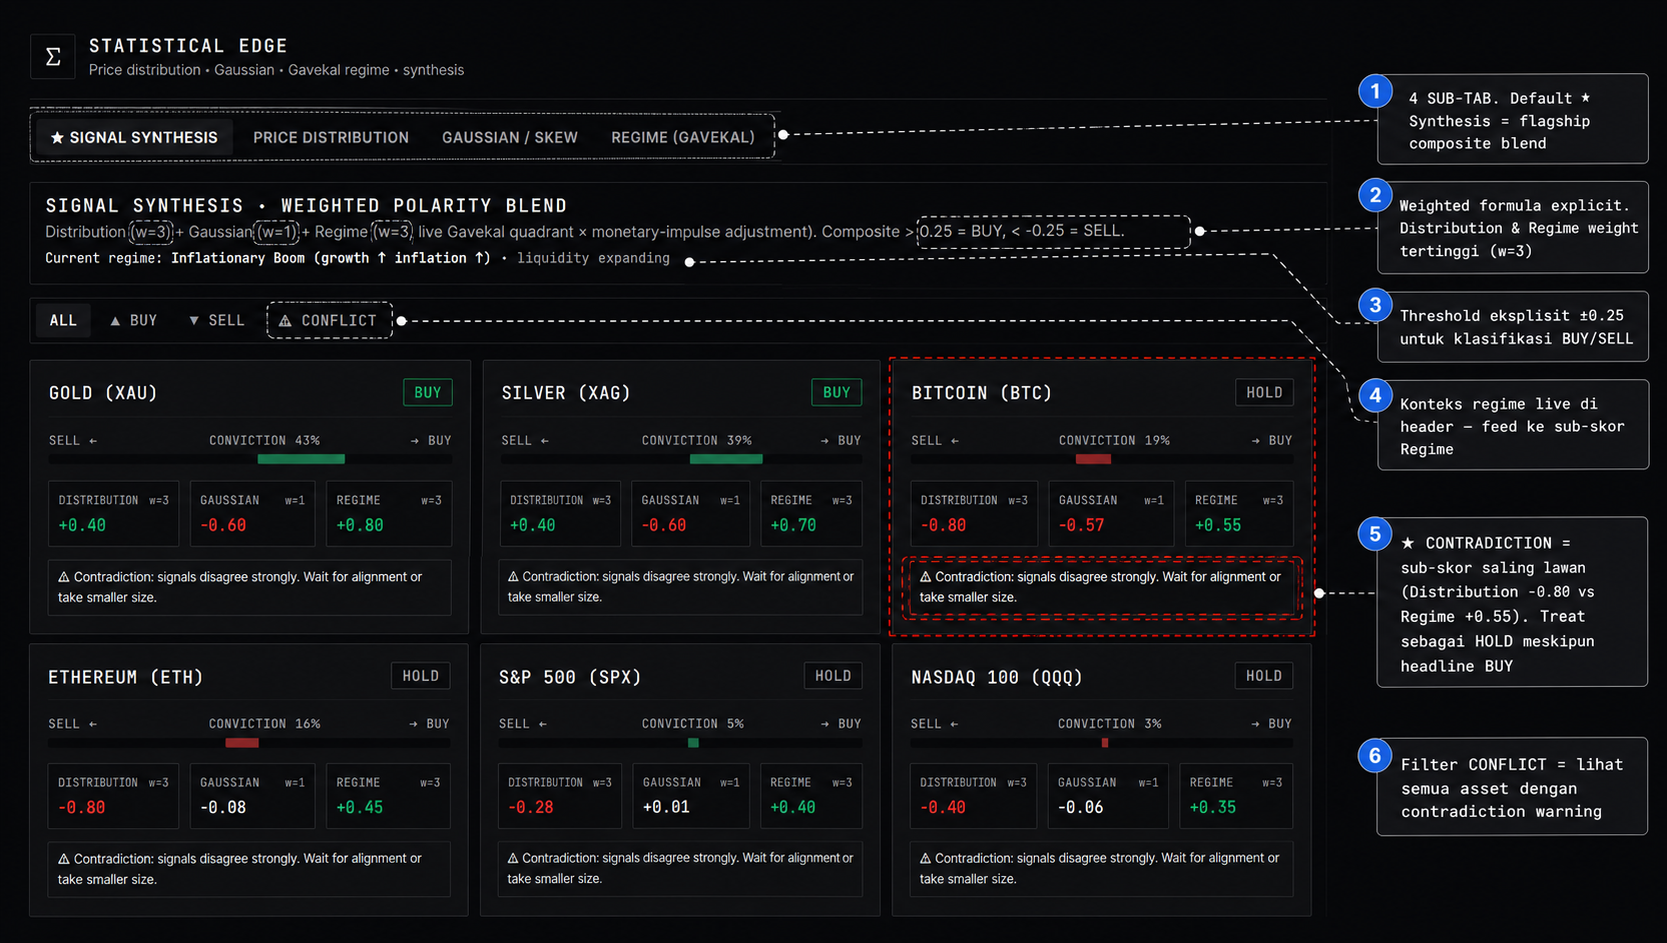Click the Sigma Statistical Edge logo icon
This screenshot has height=943, width=1667.
(x=53, y=57)
